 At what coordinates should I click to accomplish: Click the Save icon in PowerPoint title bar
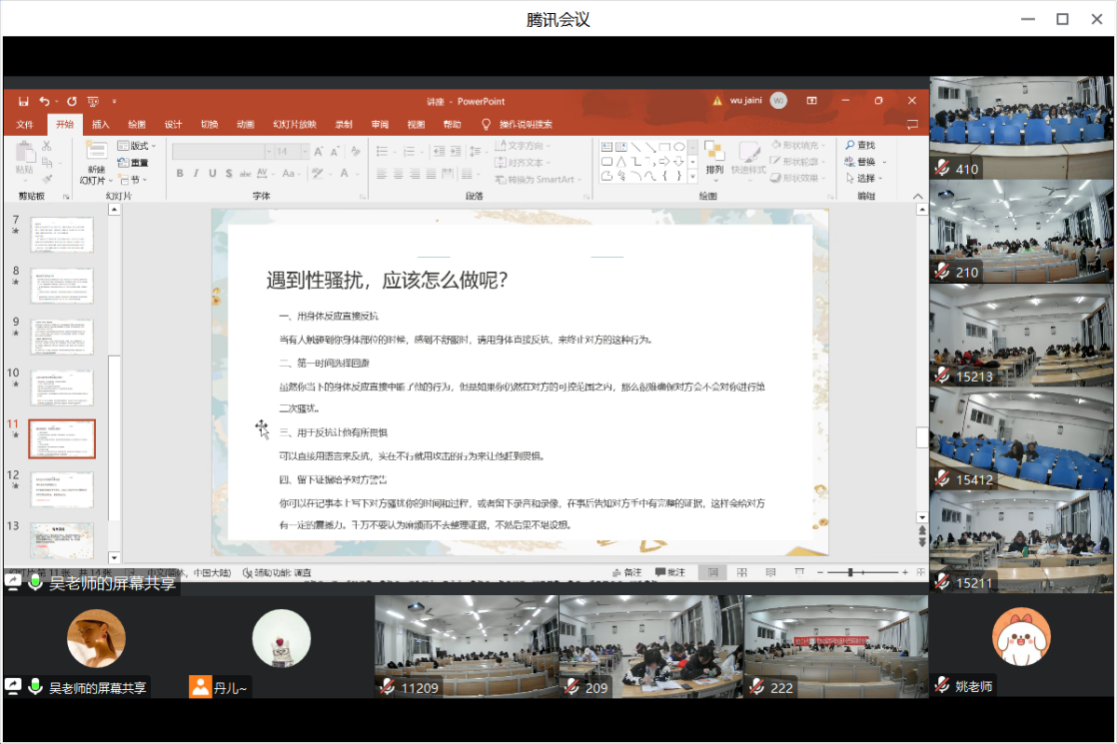(x=22, y=101)
